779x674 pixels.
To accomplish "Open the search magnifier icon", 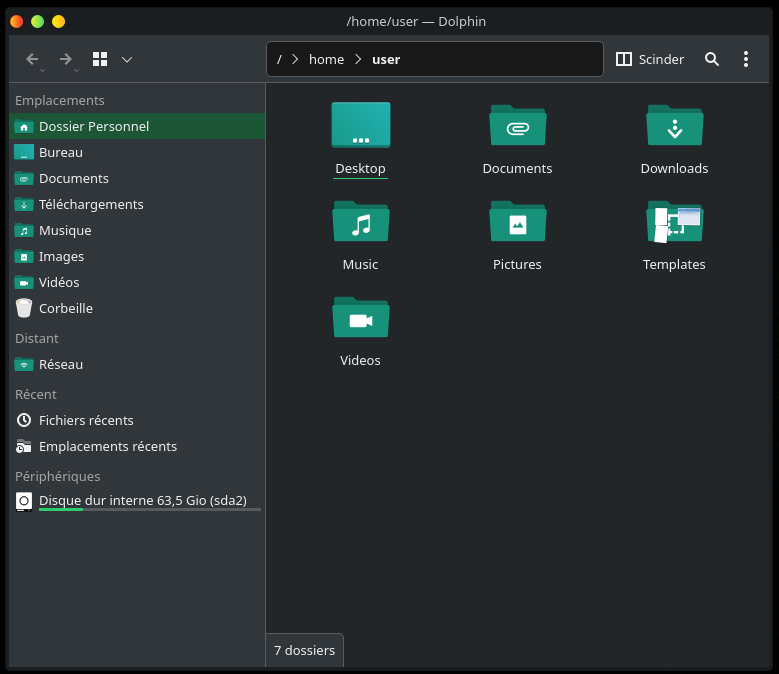I will click(712, 59).
